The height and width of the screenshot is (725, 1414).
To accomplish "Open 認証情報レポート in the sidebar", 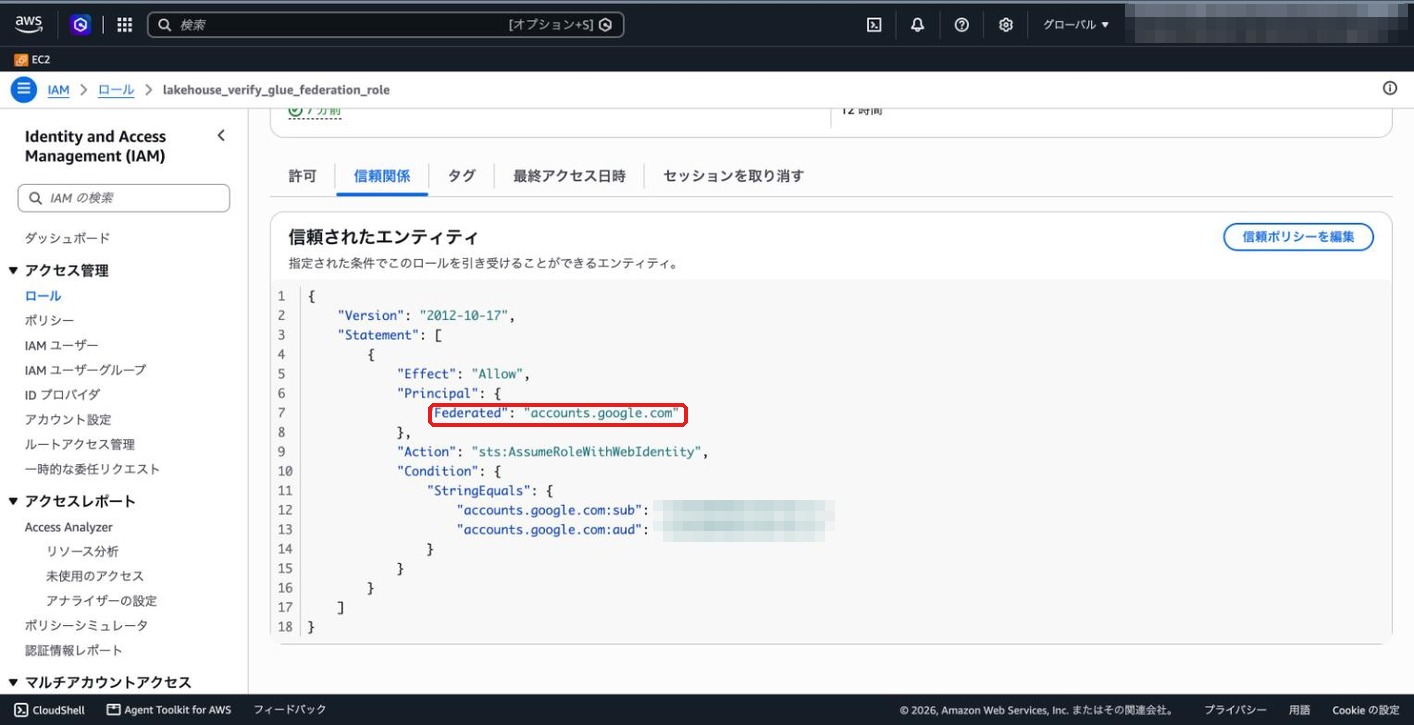I will (74, 651).
